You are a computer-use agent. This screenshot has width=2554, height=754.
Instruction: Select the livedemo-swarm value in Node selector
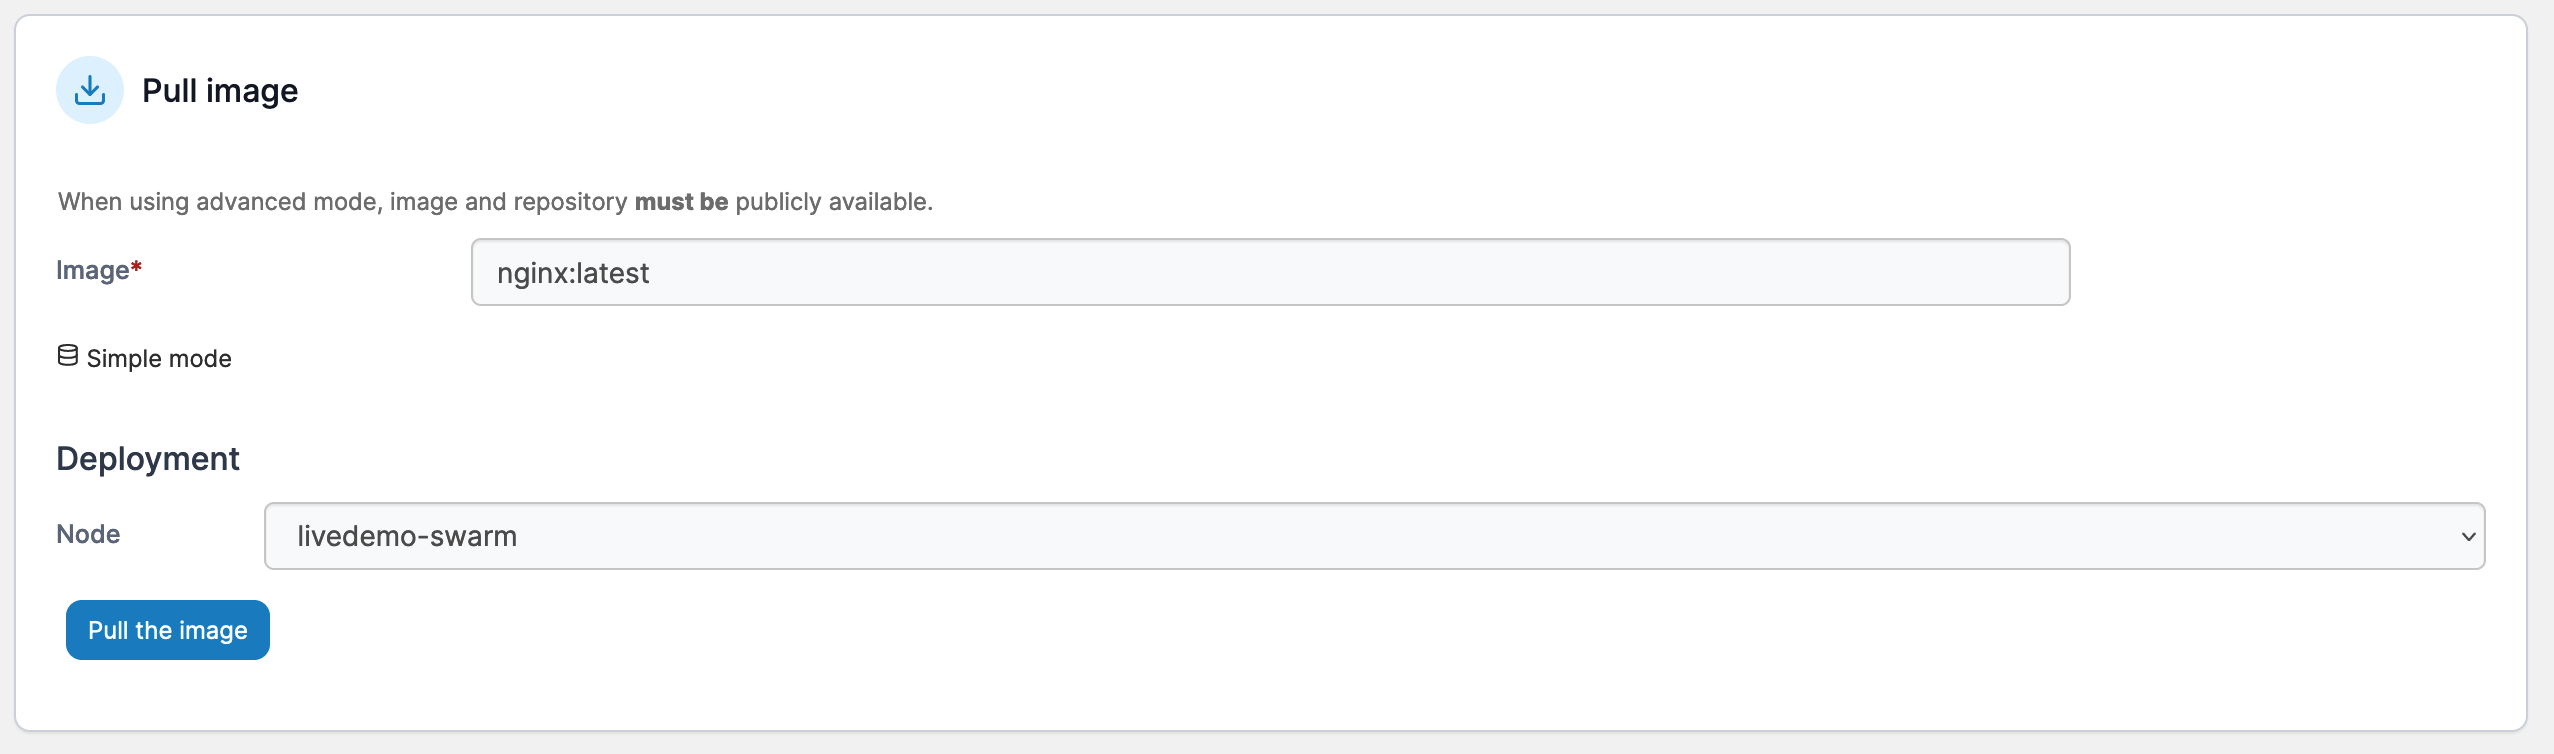(x=407, y=536)
